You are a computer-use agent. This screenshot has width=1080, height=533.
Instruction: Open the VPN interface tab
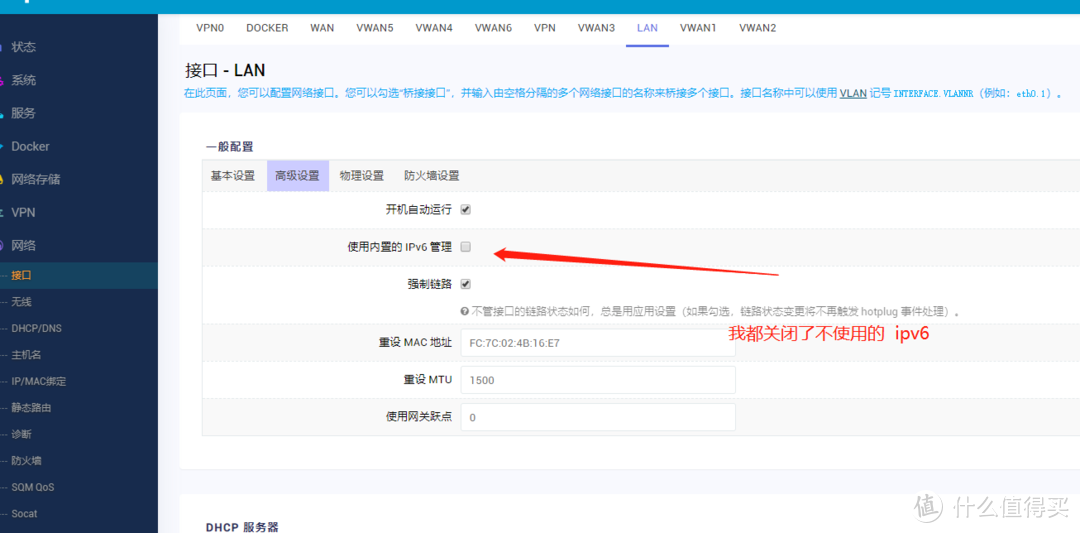click(x=545, y=28)
